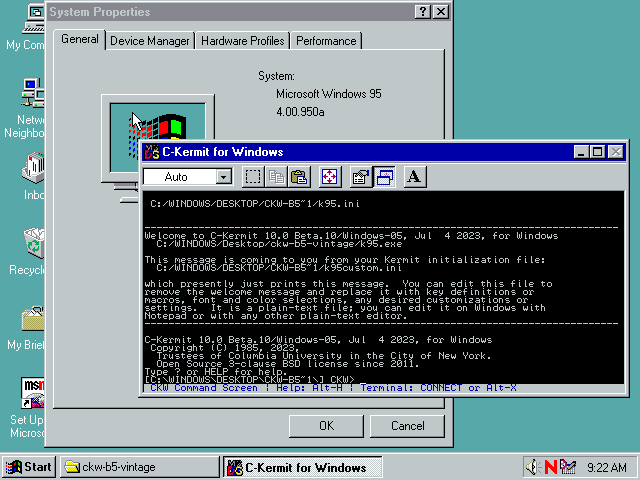Screen dimensions: 640x480
Task: Click the k95custom.ini path line
Action: coord(279,268)
